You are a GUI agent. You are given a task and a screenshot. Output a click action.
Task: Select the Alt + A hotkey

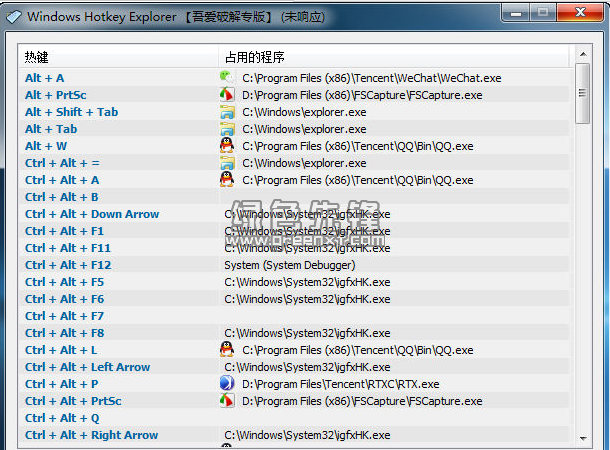click(x=44, y=78)
